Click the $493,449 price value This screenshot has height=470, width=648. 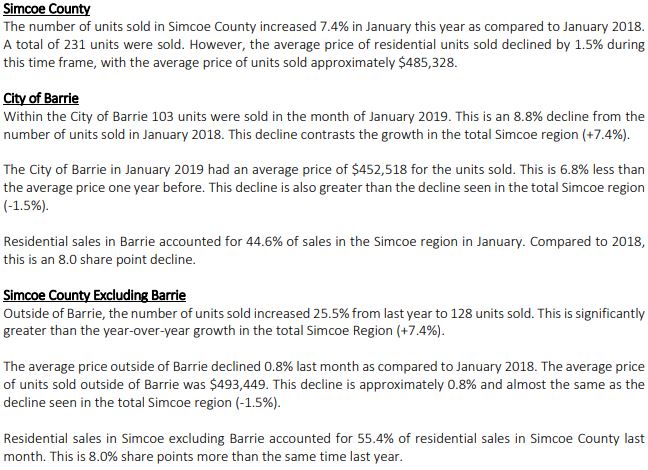(238, 385)
